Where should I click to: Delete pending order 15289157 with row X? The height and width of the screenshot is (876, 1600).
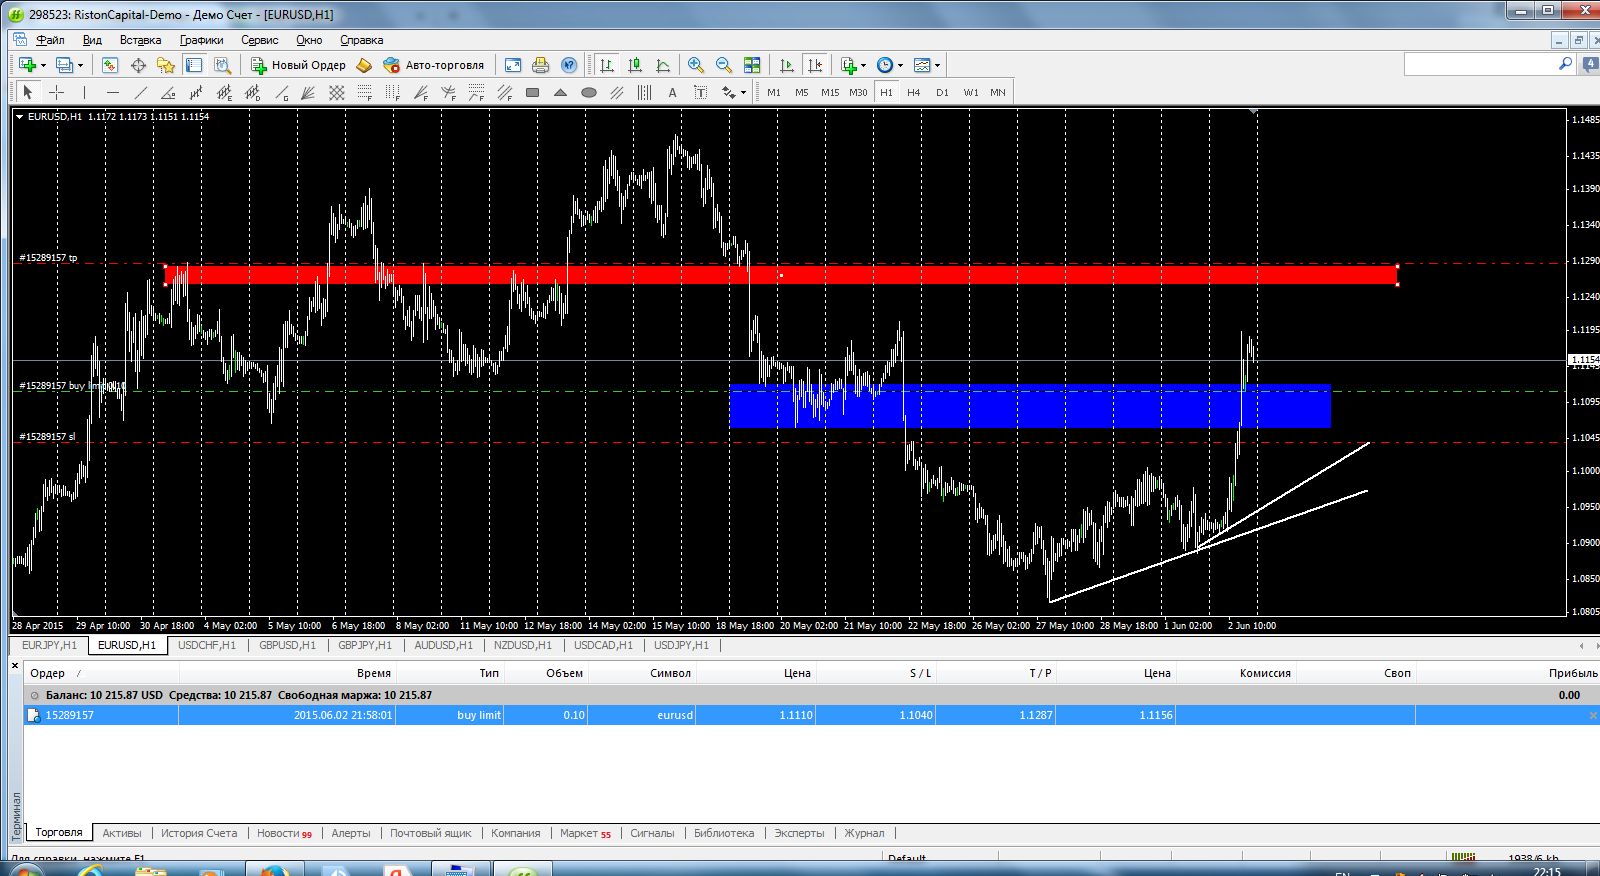pos(1593,715)
